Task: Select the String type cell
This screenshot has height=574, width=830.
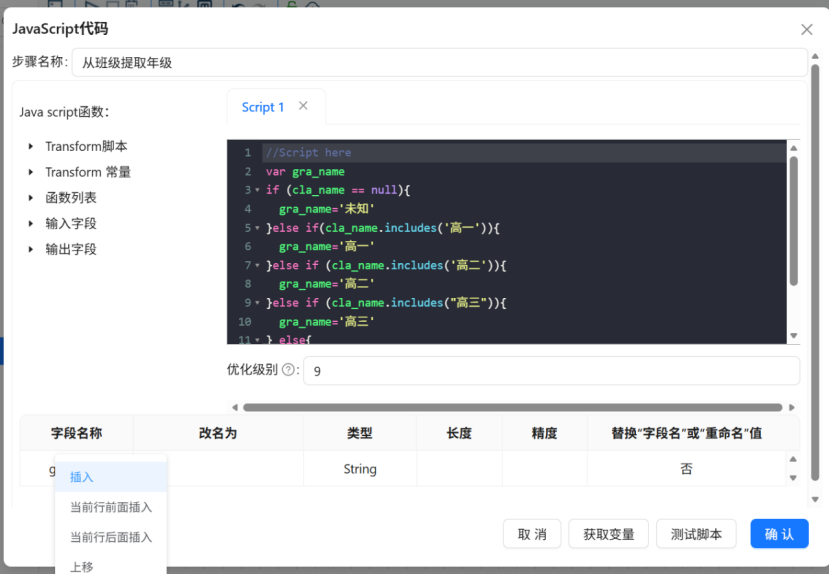Action: pos(360,469)
